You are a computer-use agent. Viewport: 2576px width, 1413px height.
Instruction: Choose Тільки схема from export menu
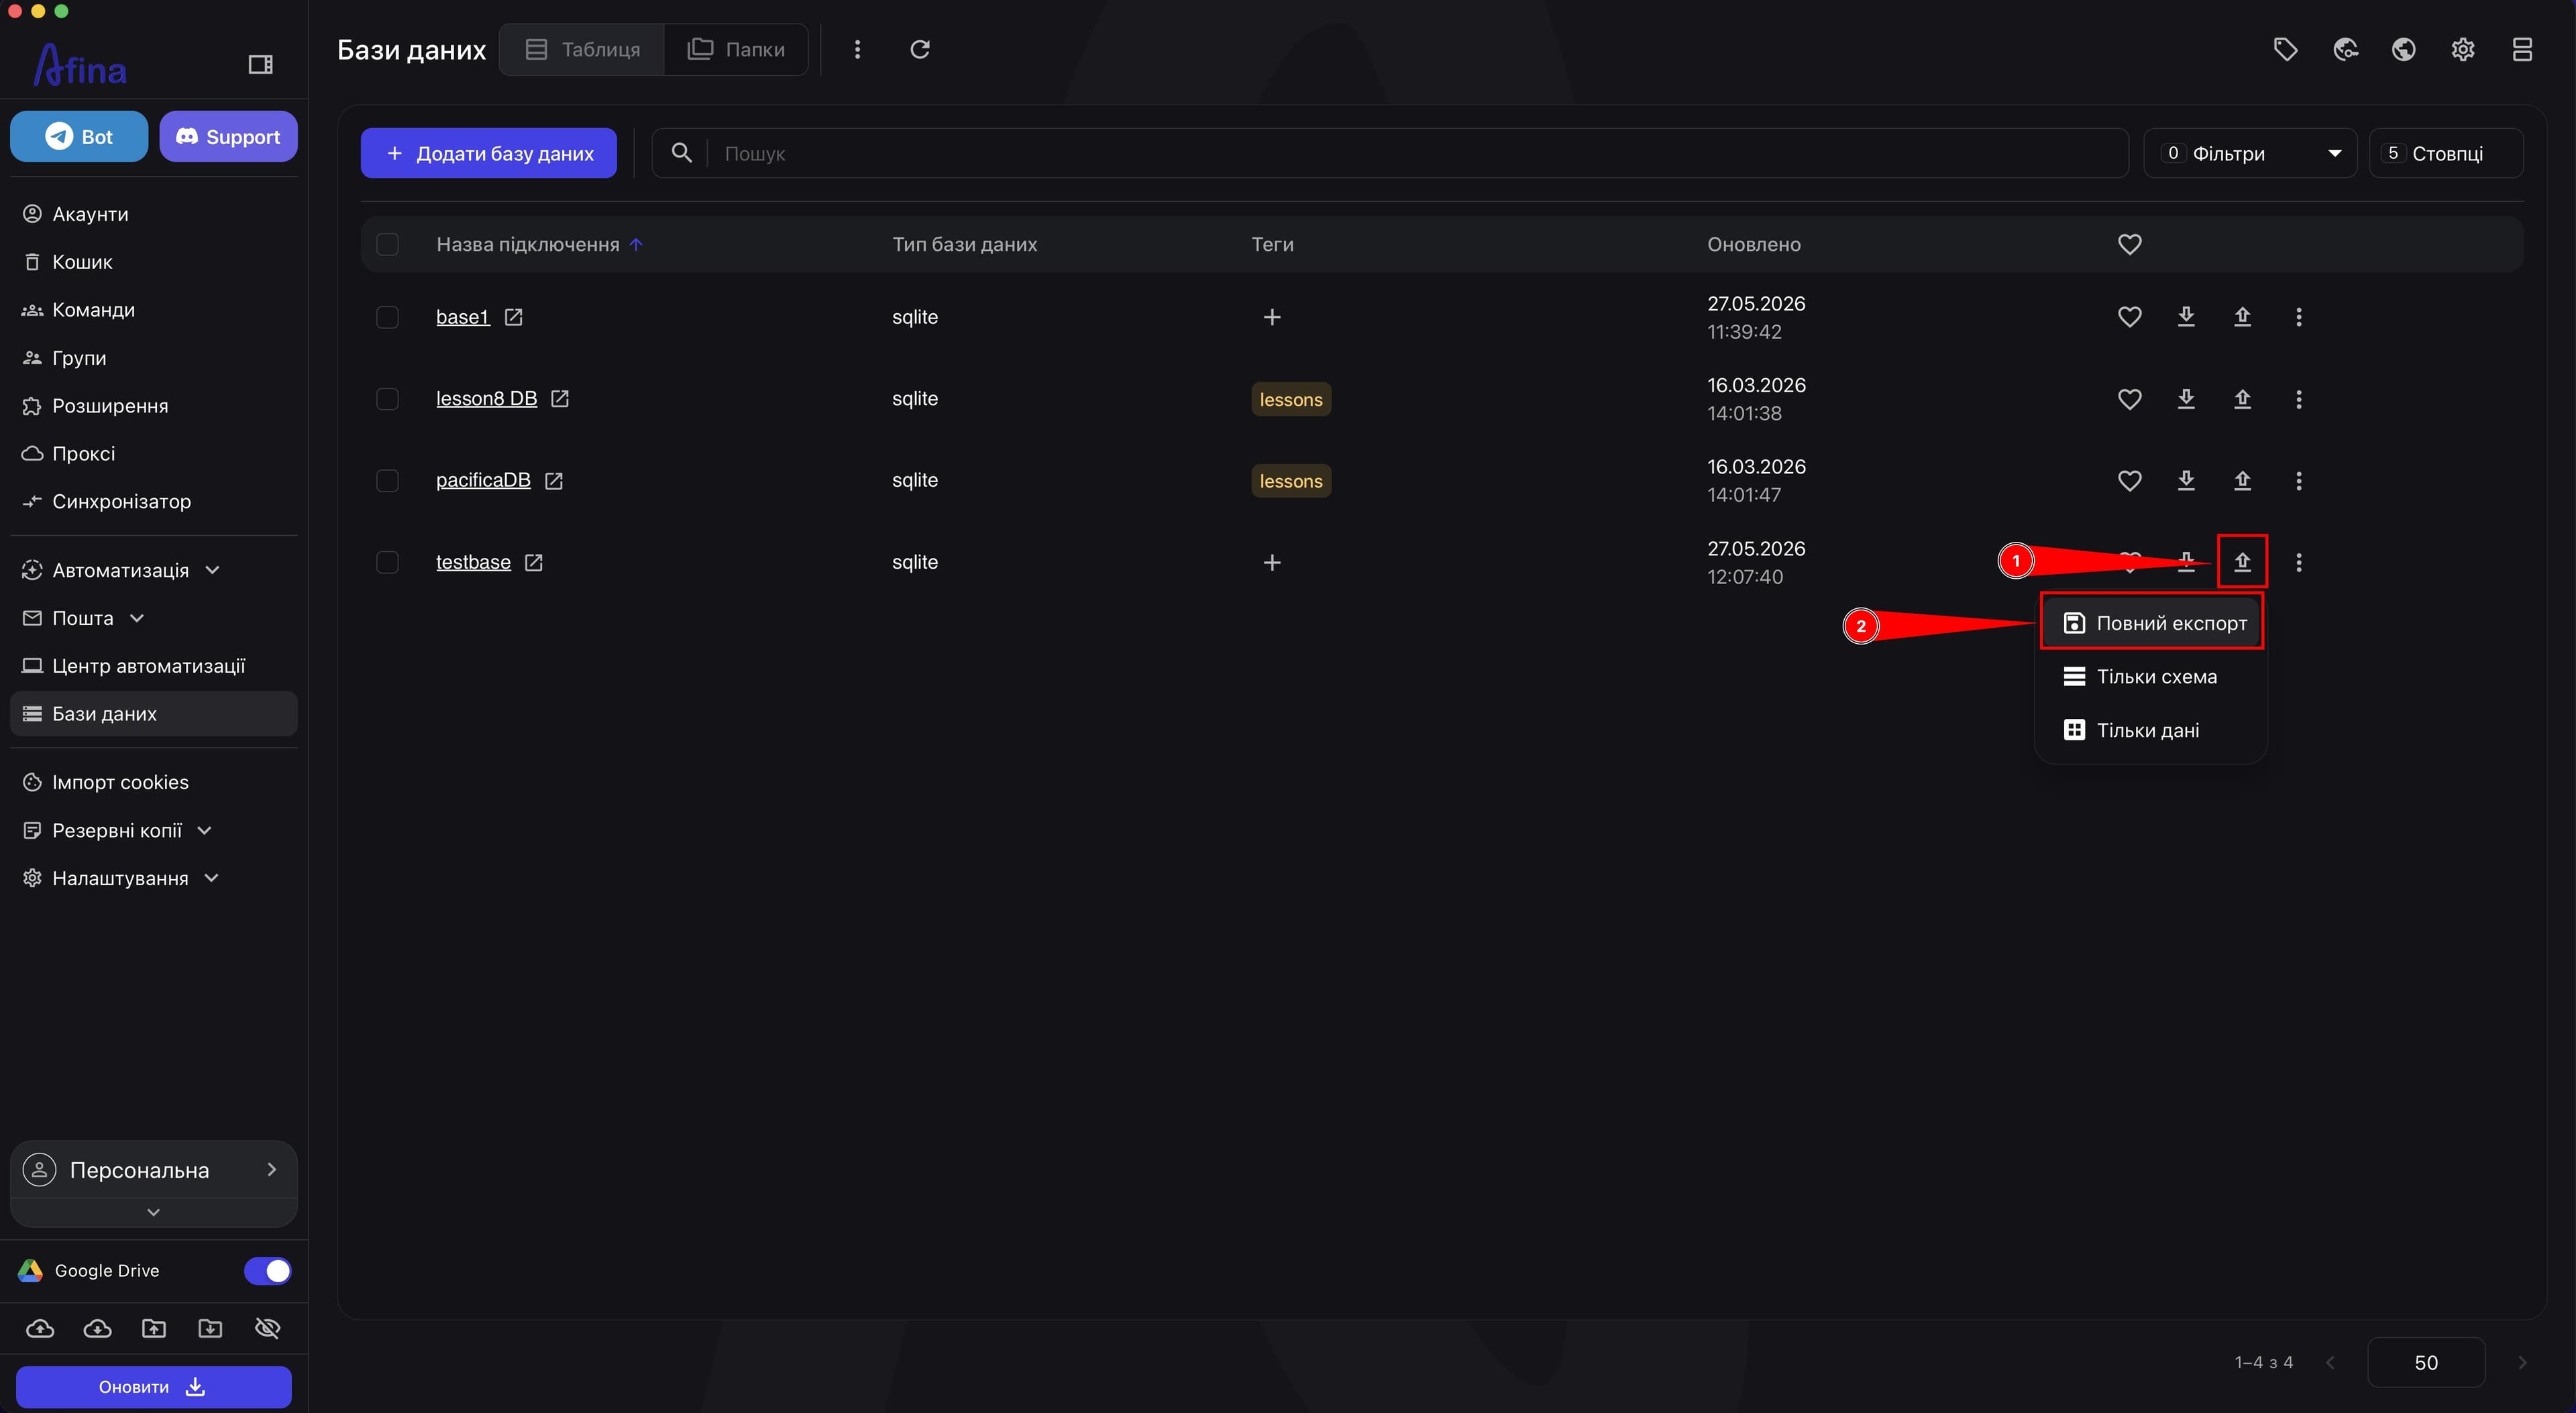(2152, 677)
